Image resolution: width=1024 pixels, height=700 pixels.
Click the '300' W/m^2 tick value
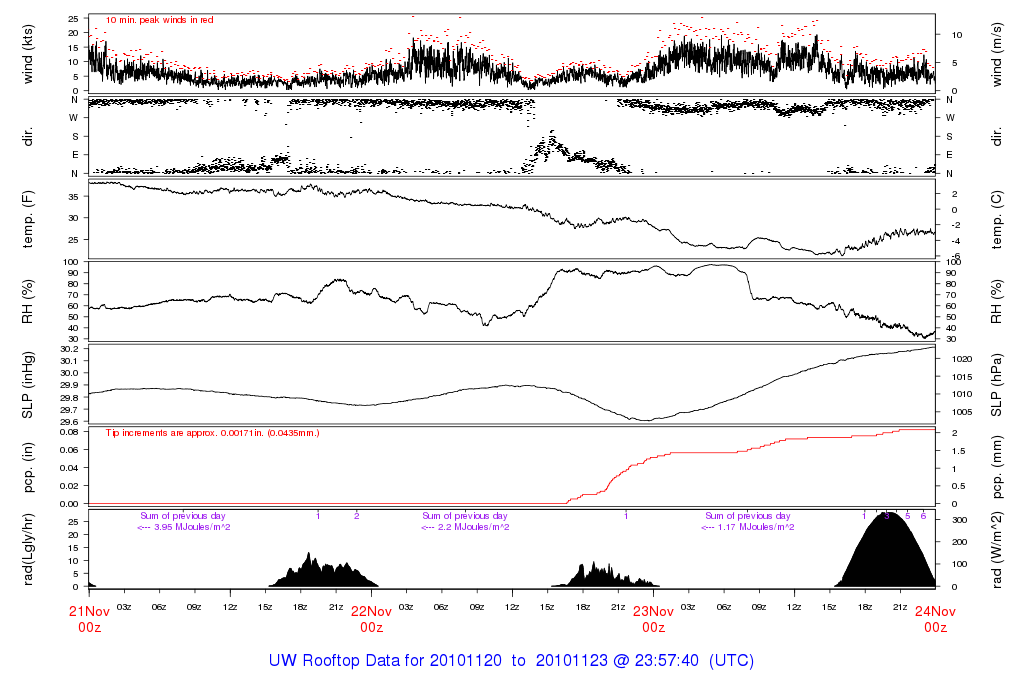(959, 520)
